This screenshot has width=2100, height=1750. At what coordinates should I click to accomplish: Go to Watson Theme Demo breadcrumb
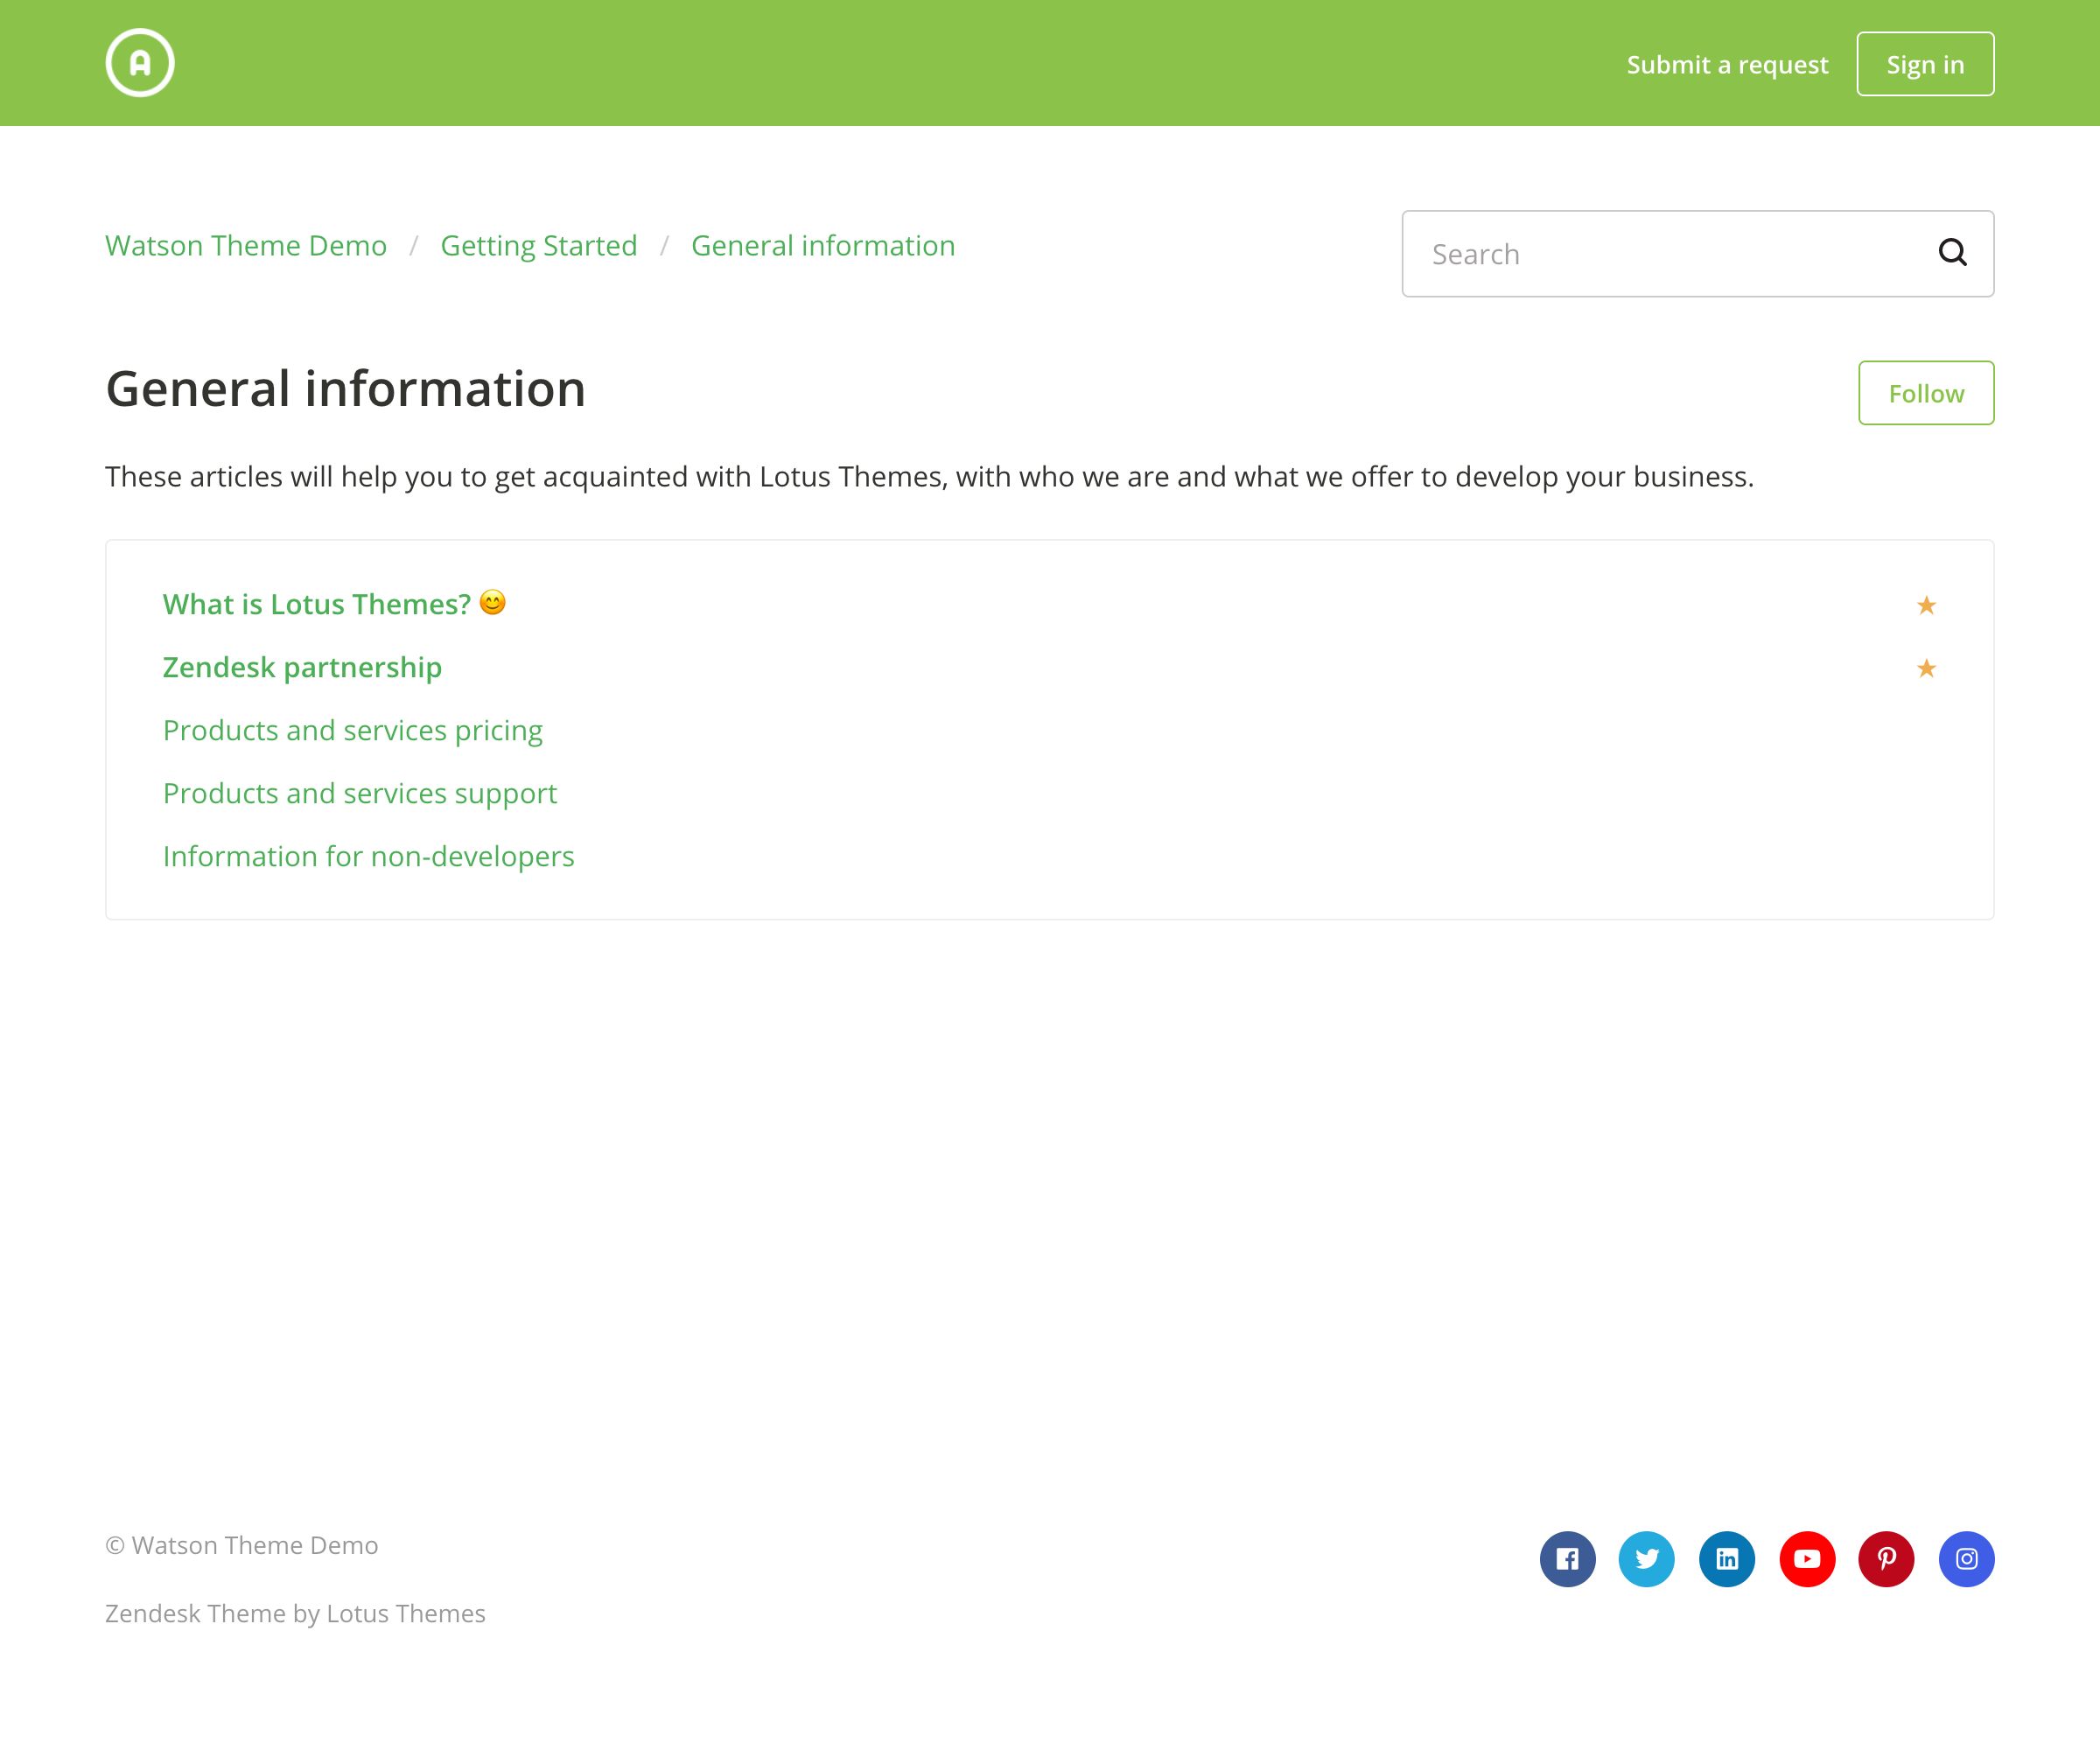pos(246,246)
